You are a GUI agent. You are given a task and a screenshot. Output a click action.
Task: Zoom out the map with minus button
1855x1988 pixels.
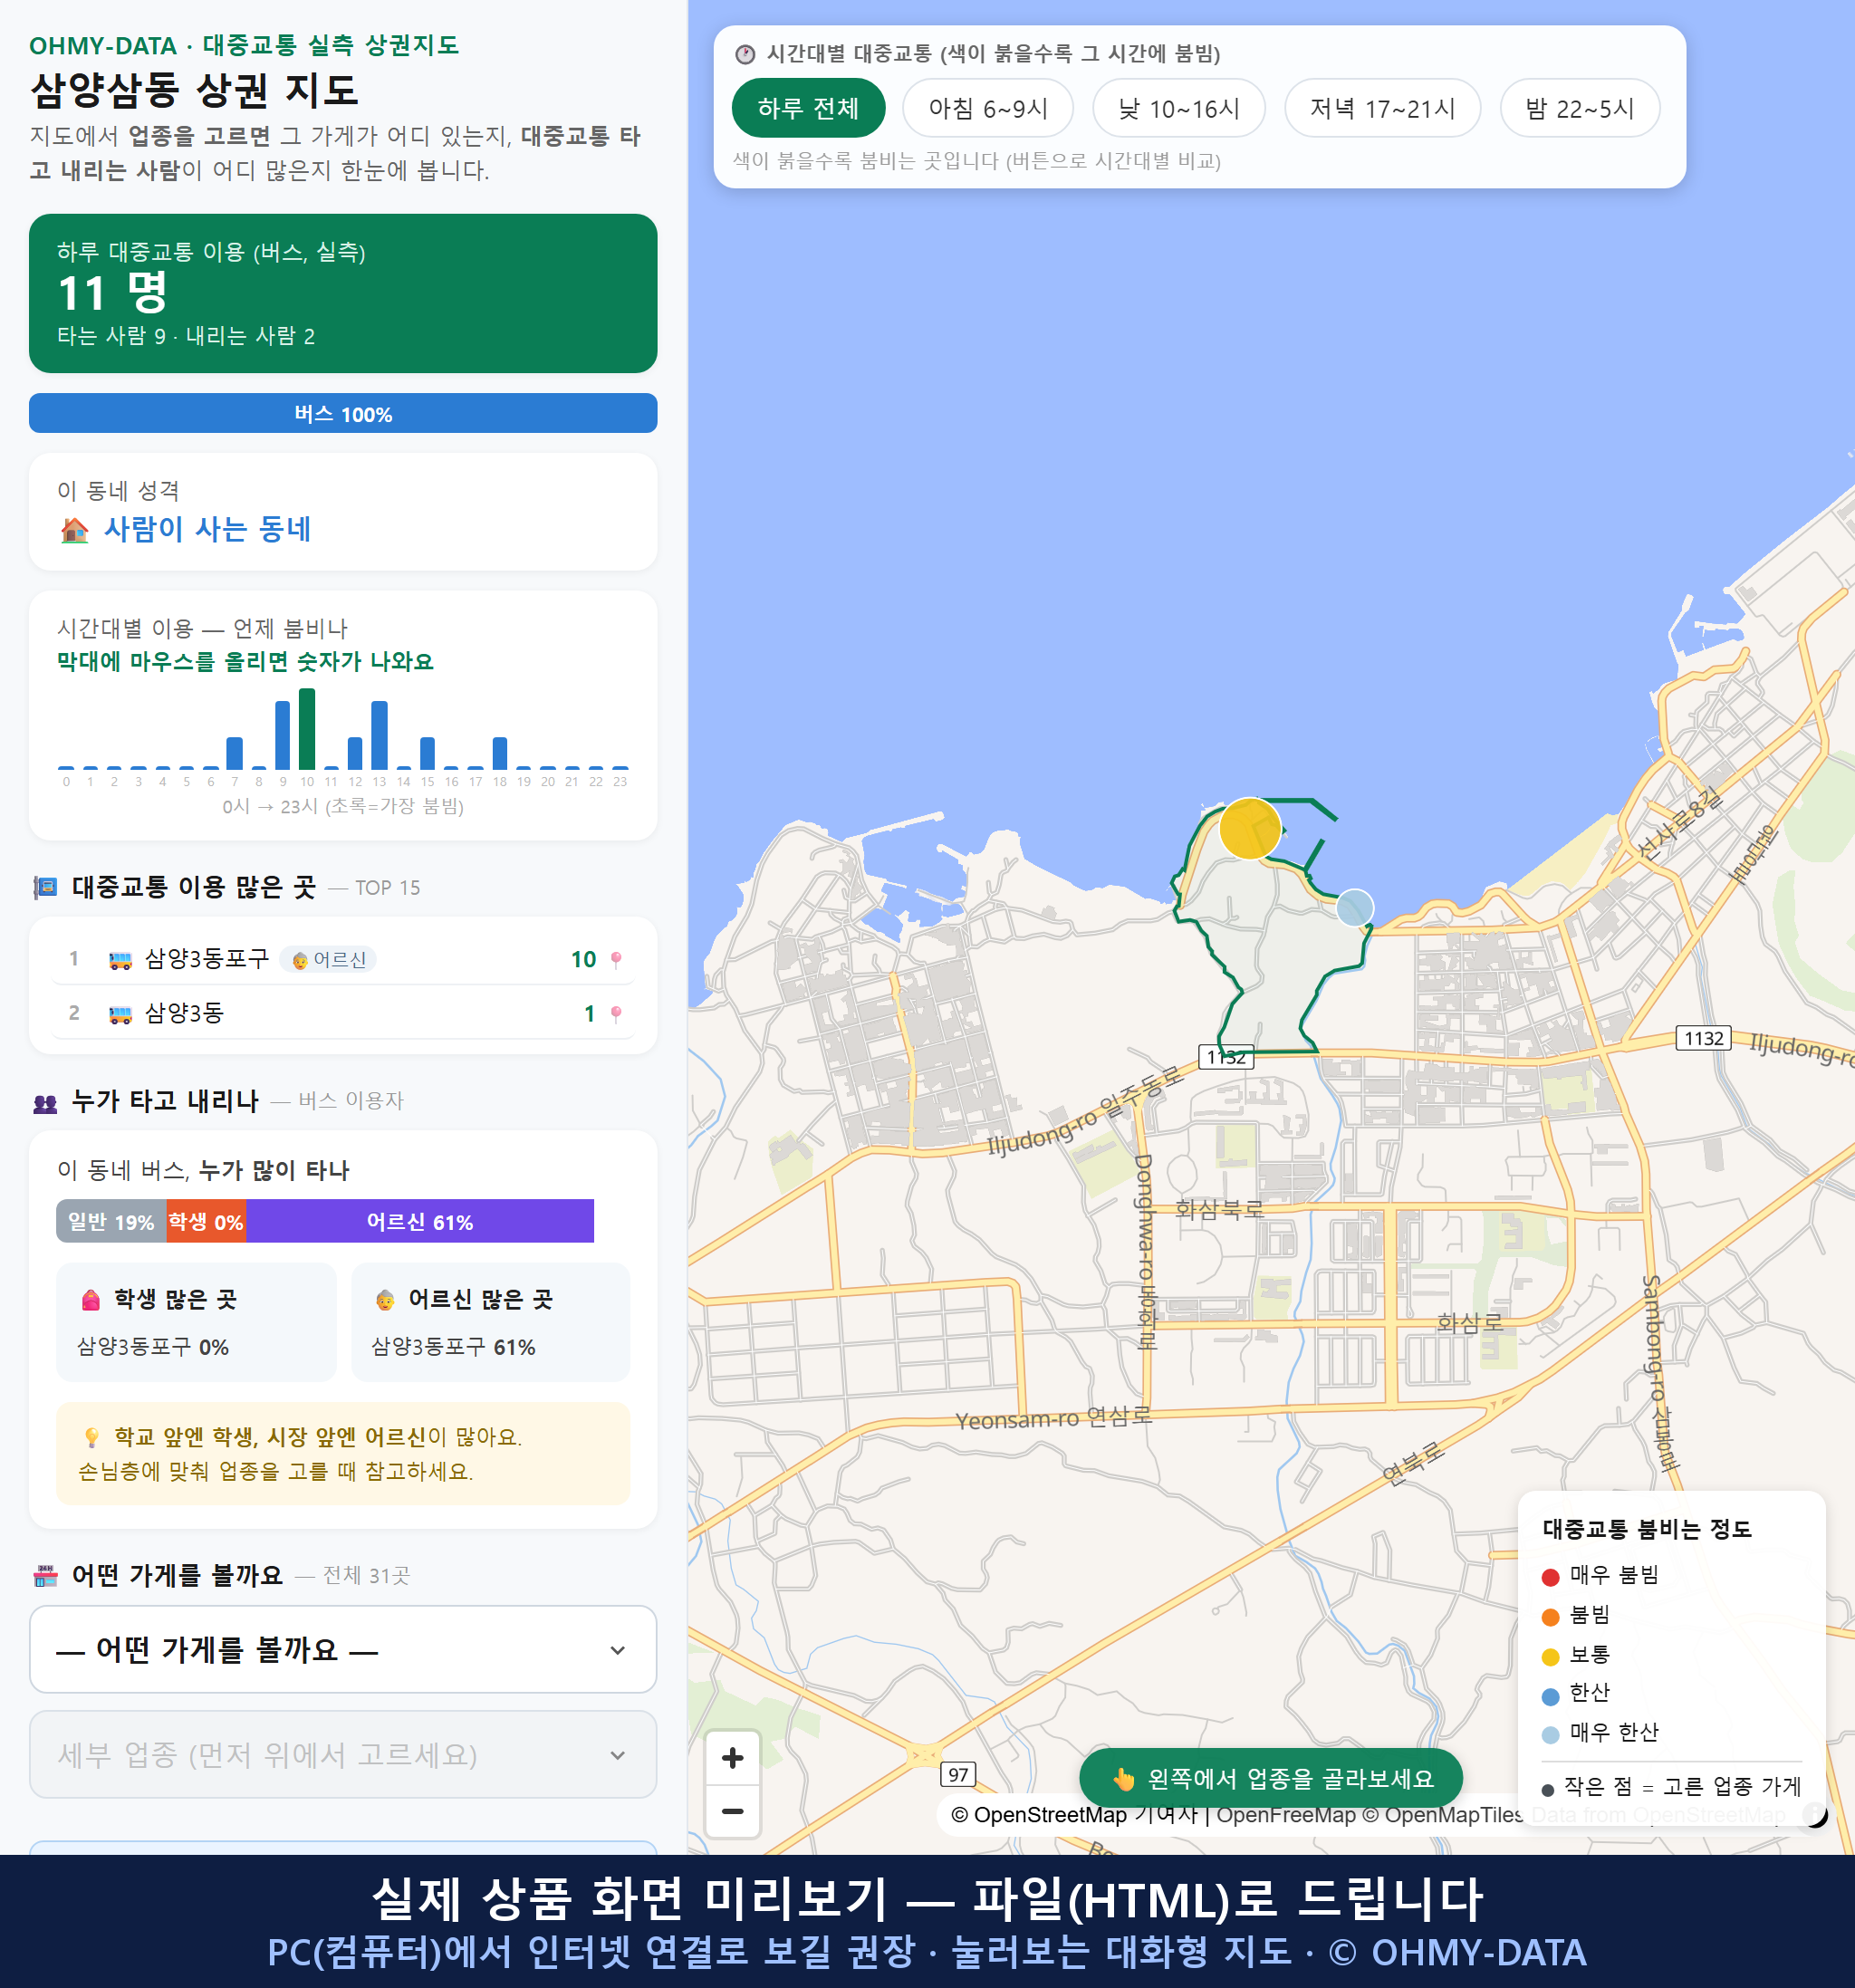pos(732,1811)
